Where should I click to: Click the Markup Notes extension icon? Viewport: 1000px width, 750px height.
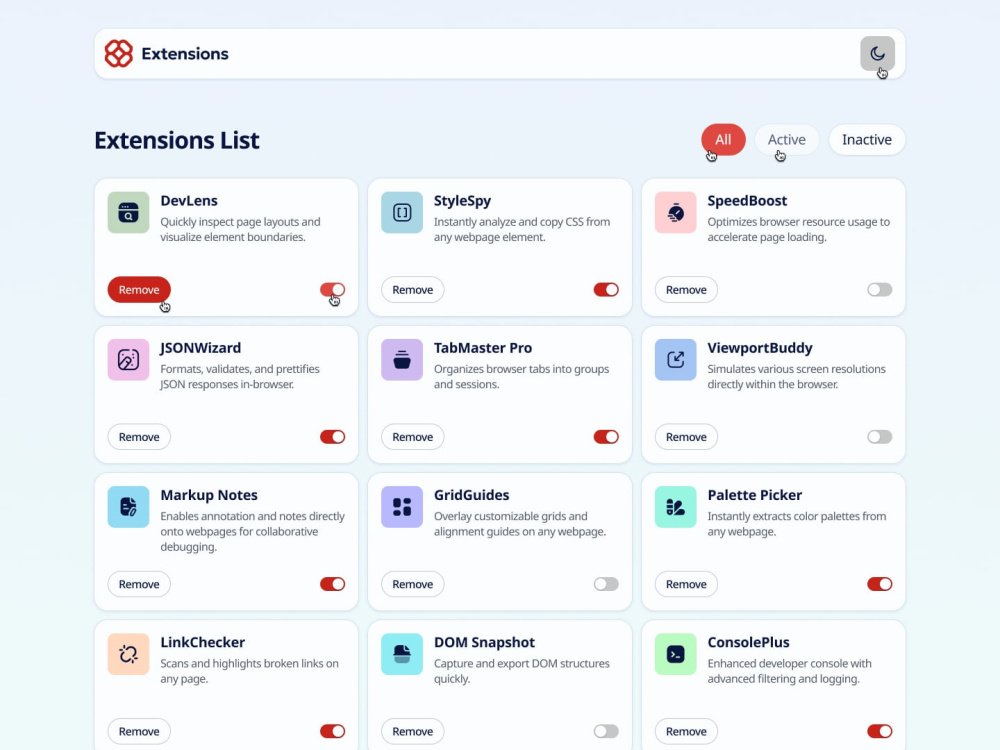click(128, 507)
